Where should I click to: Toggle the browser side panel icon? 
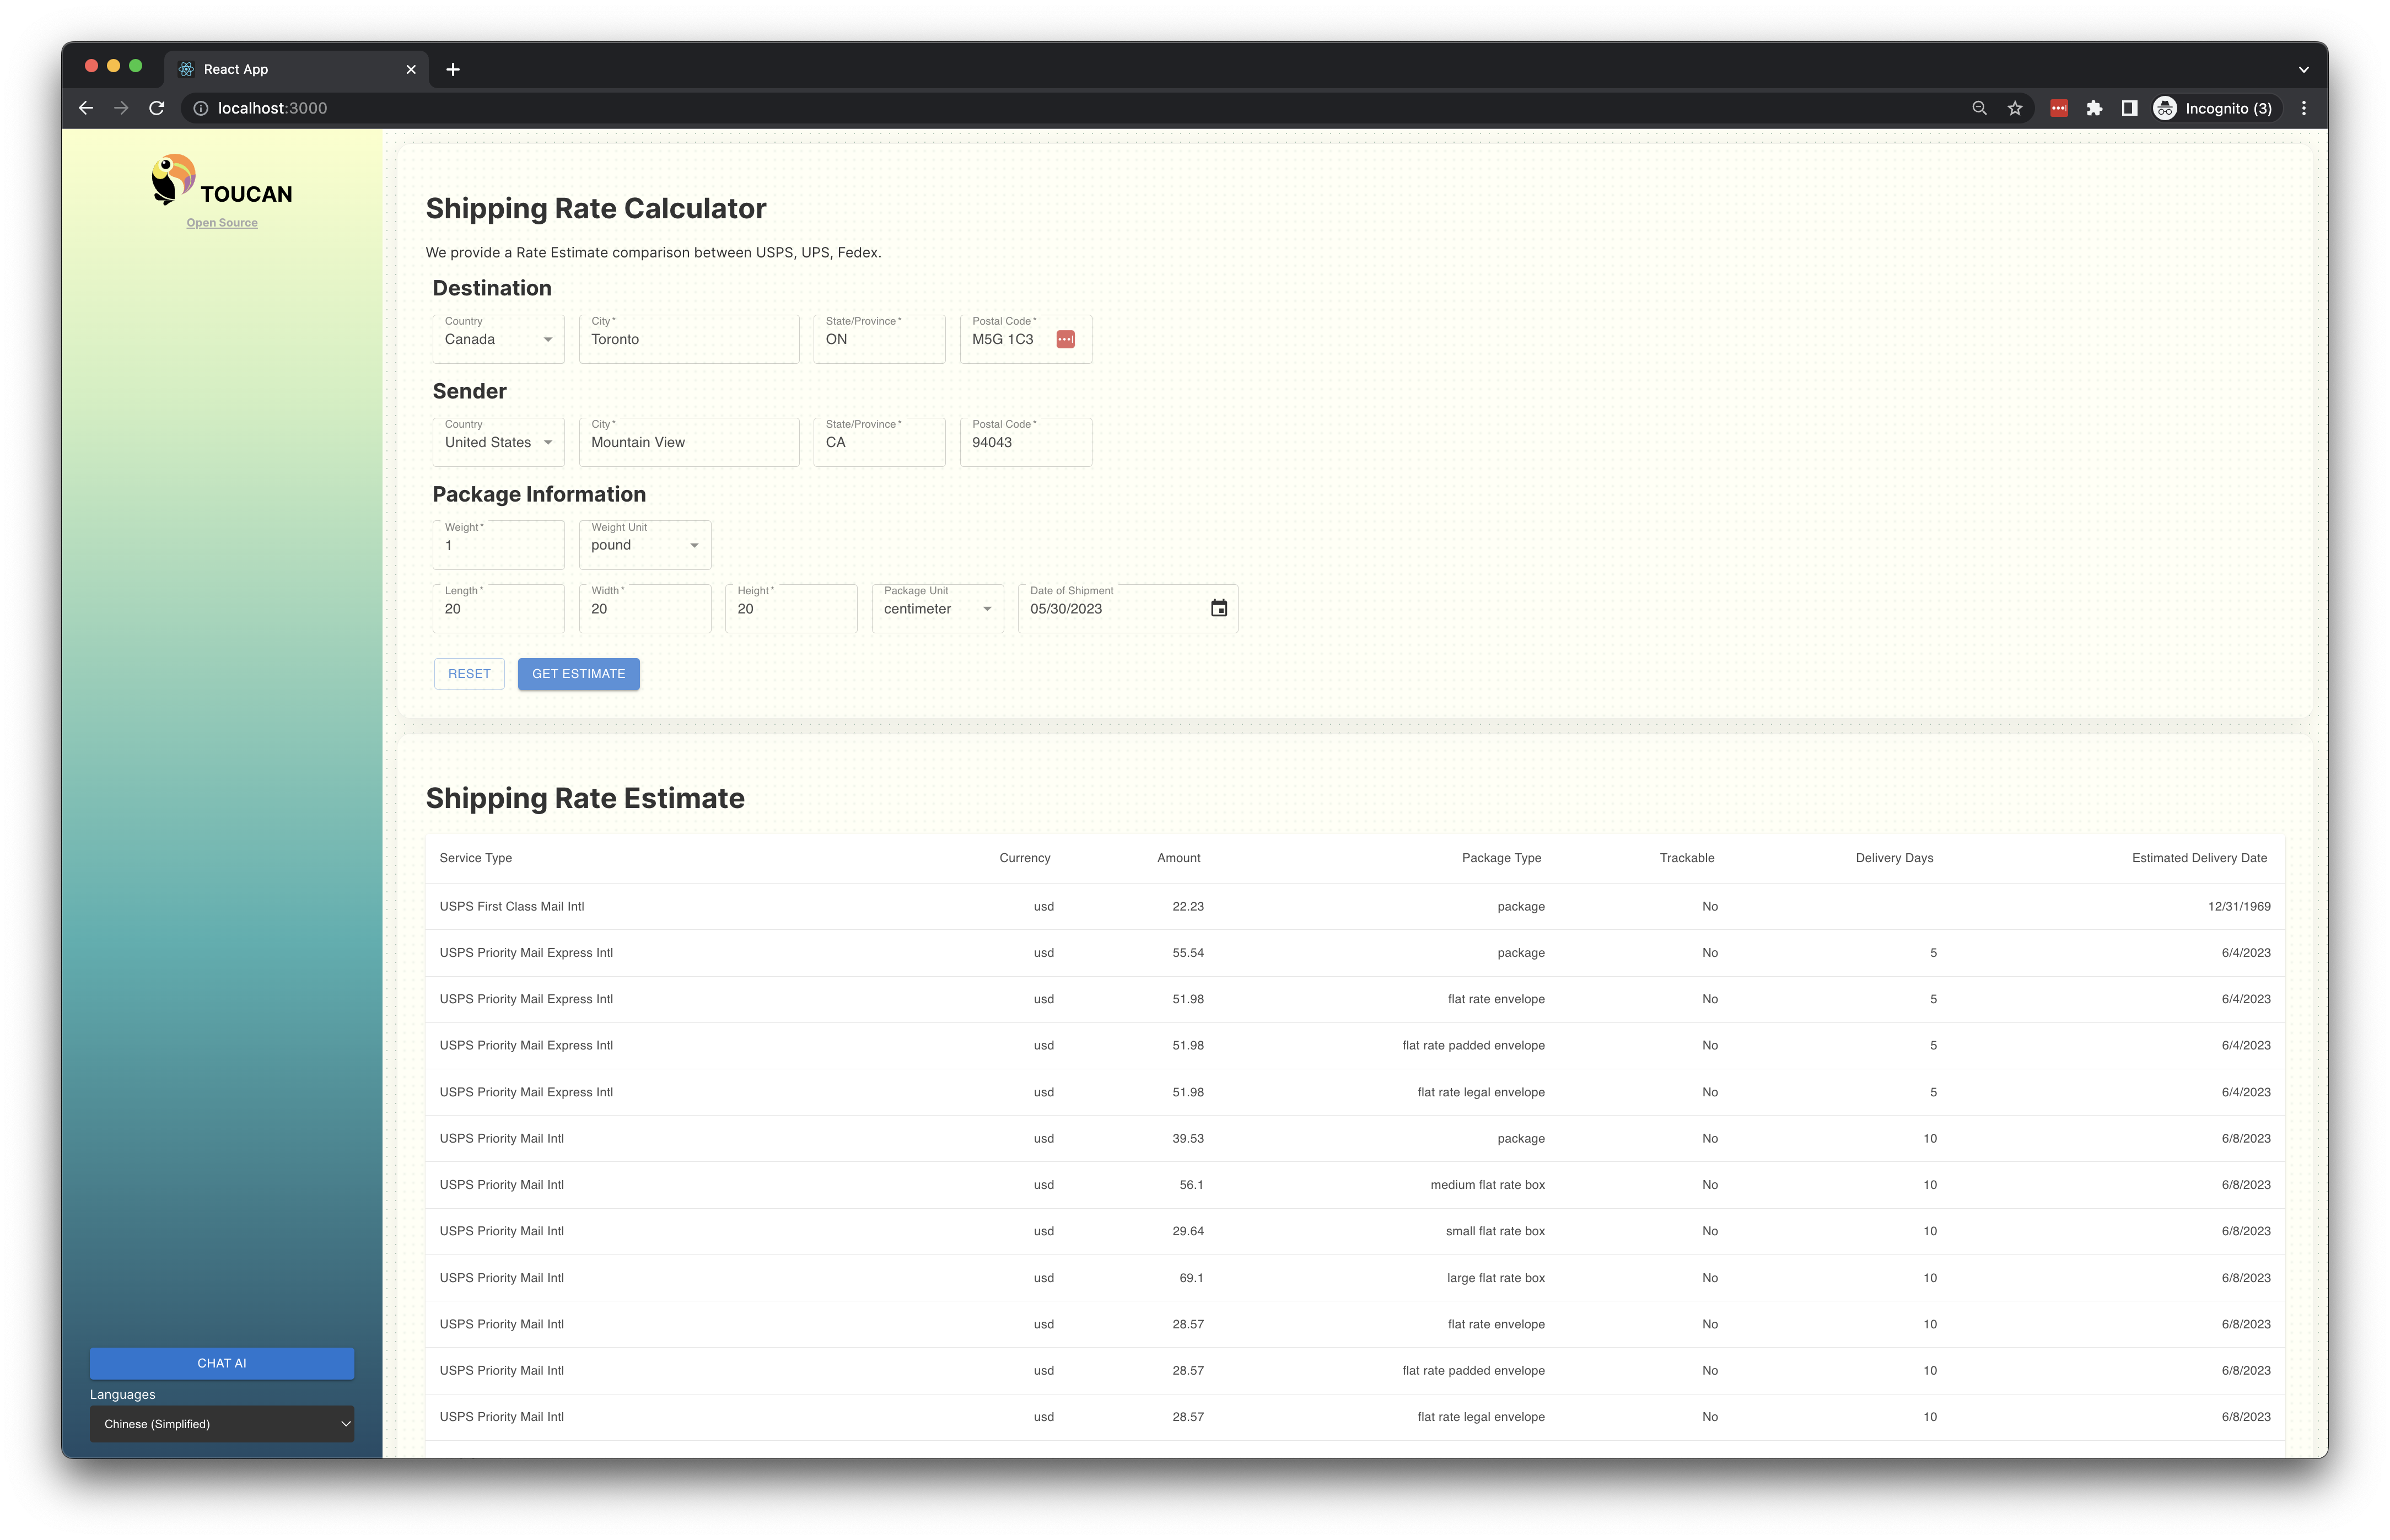(x=2129, y=108)
